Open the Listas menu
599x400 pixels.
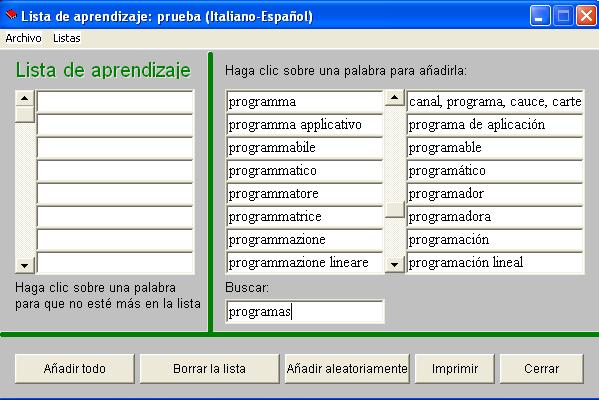[66, 38]
